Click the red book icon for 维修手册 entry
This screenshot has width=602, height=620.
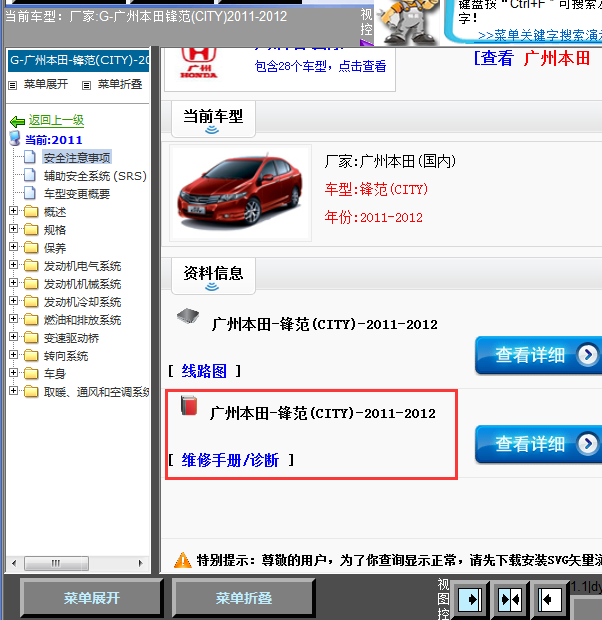click(x=189, y=405)
